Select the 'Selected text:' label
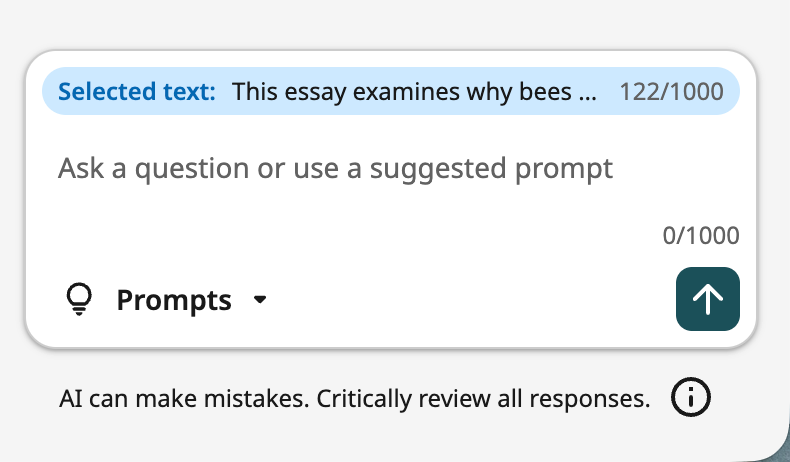Viewport: 790px width, 462px height. [137, 92]
